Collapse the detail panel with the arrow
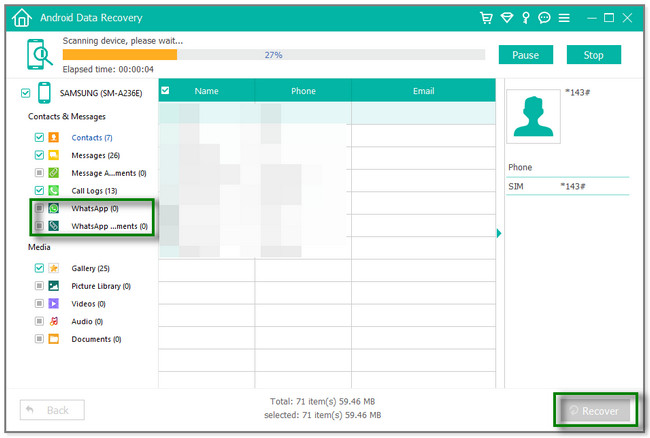The width and height of the screenshot is (650, 438). tap(499, 233)
